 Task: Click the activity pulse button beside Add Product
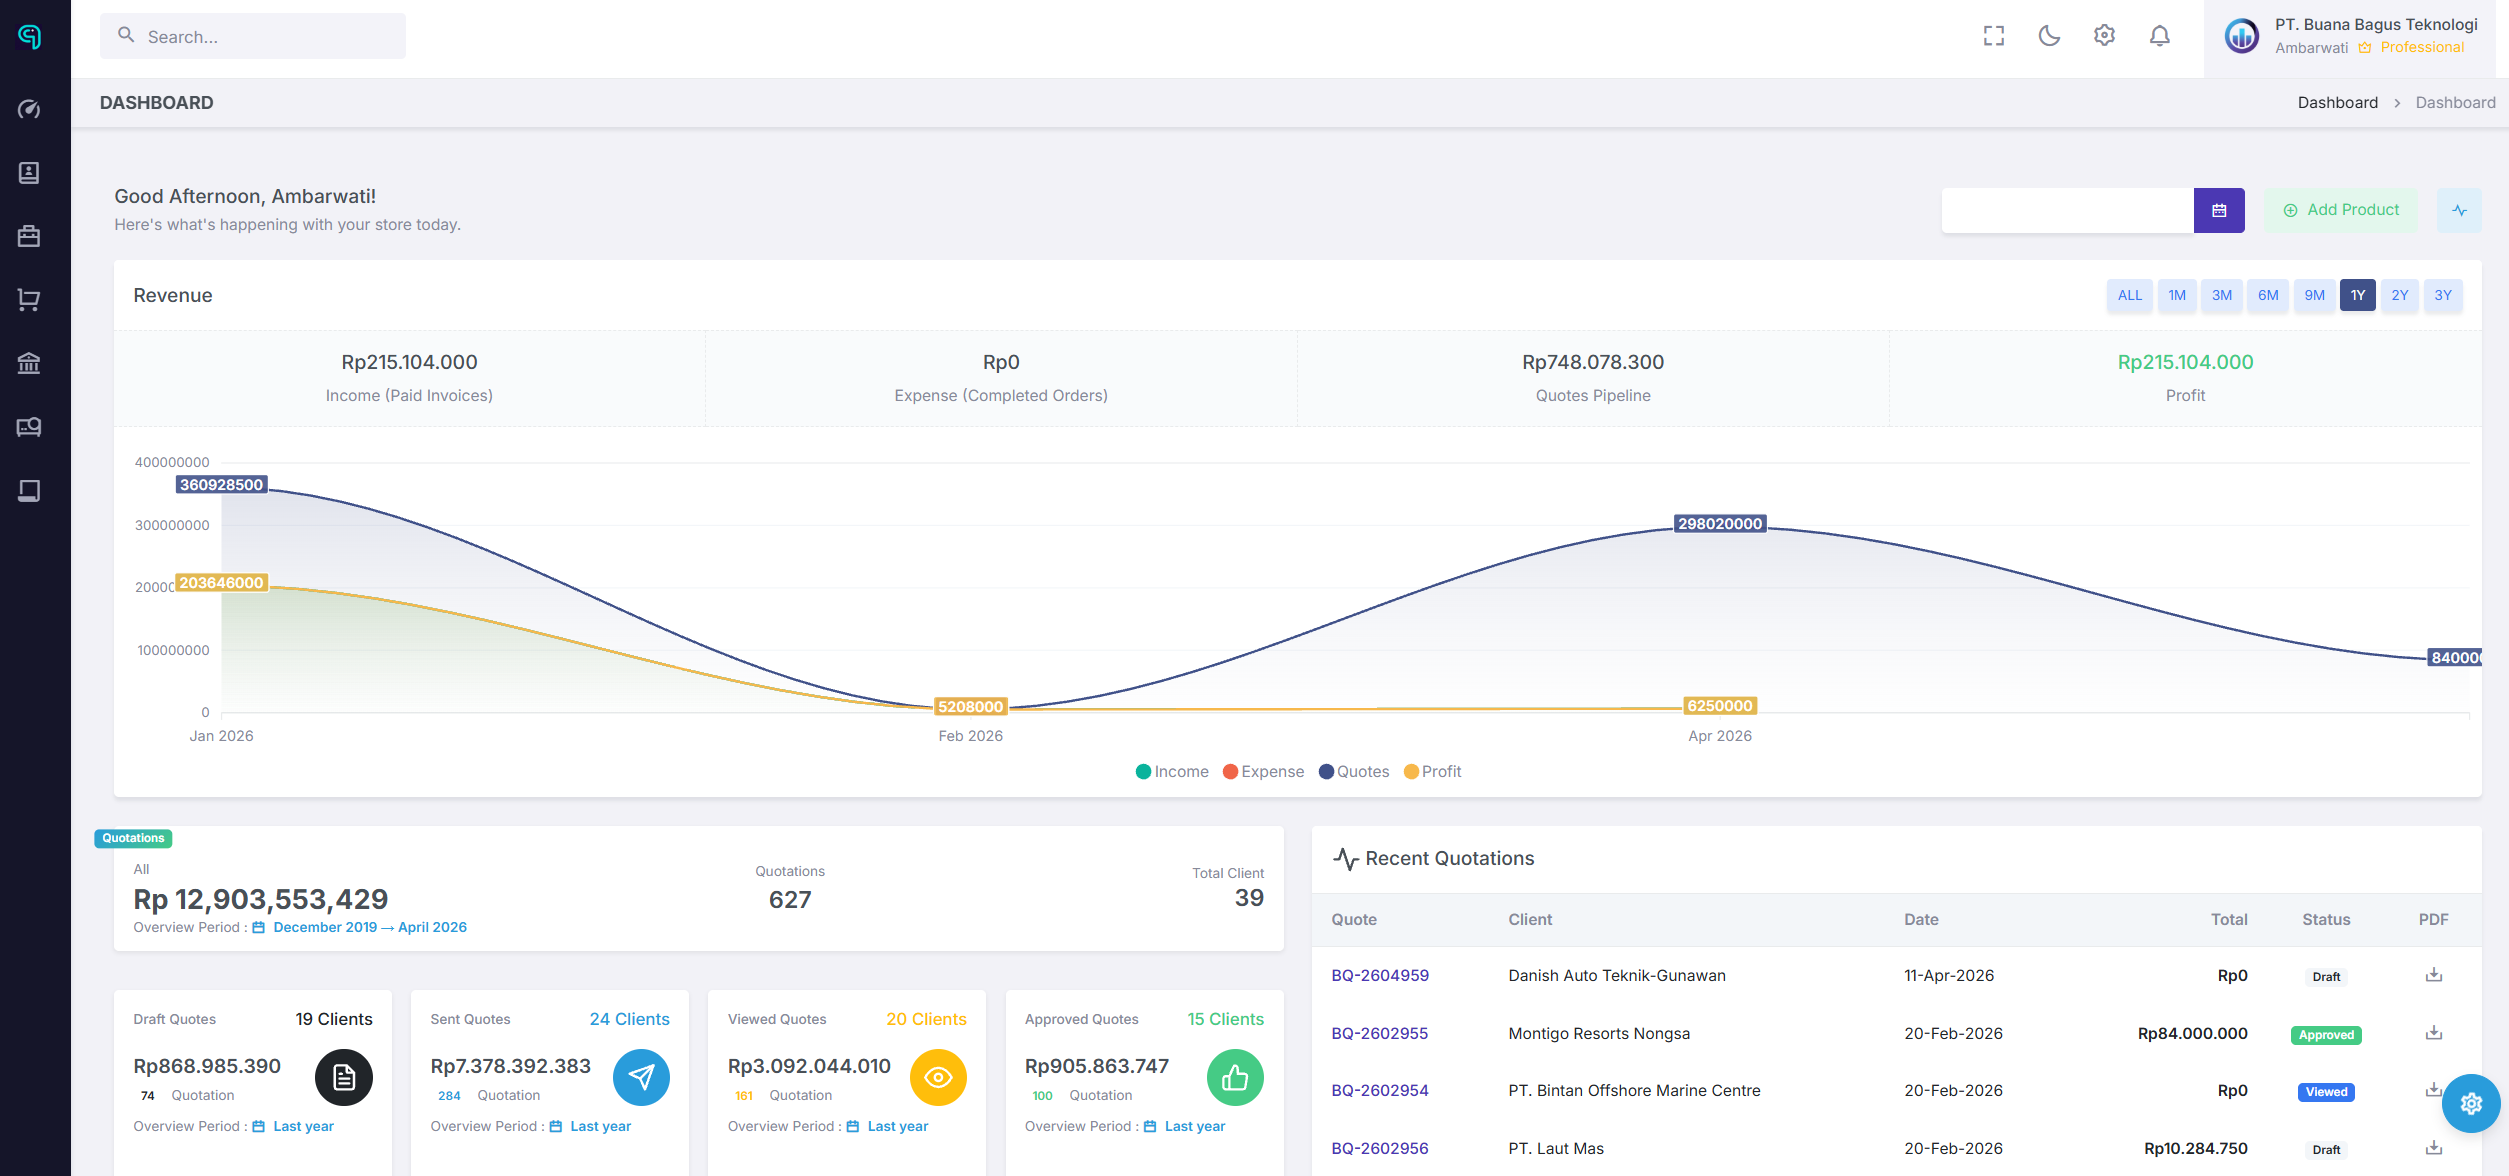[2459, 210]
